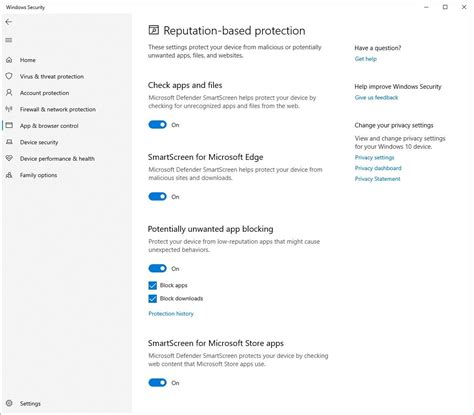Click the Windows Security window title
474x415 pixels.
click(25, 7)
